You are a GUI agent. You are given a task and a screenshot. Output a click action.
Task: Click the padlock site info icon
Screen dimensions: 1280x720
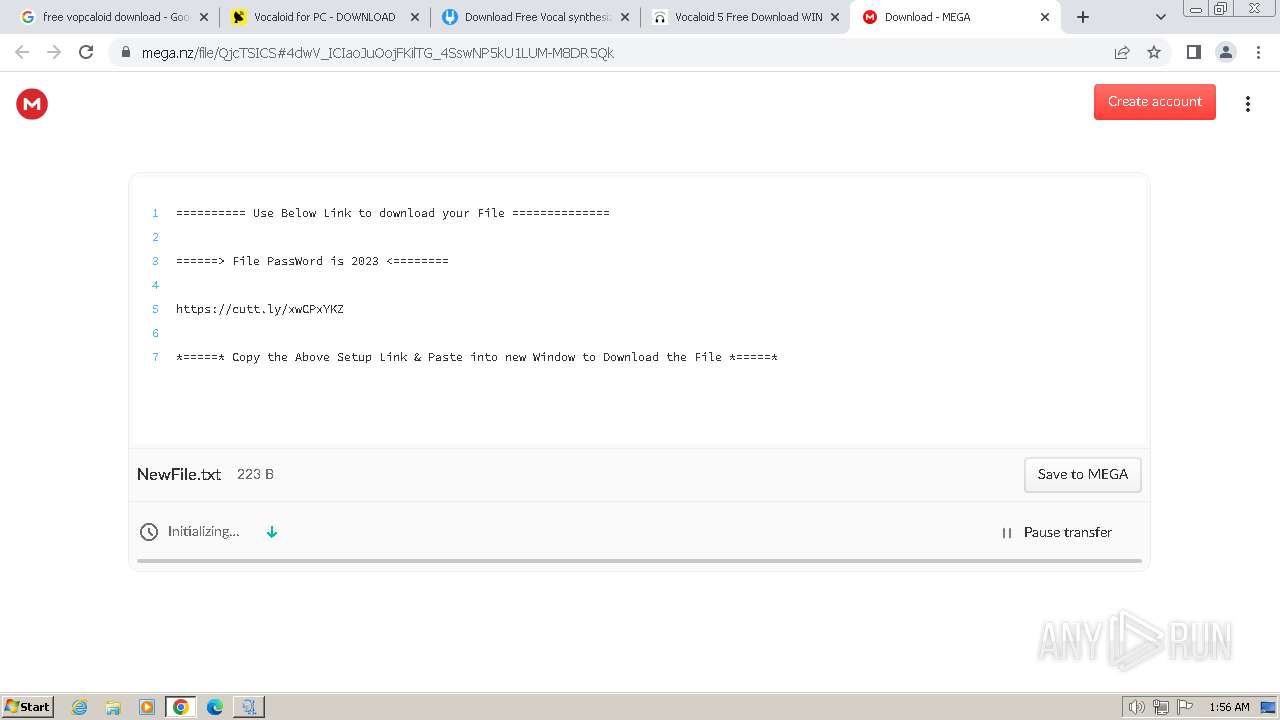[x=126, y=53]
